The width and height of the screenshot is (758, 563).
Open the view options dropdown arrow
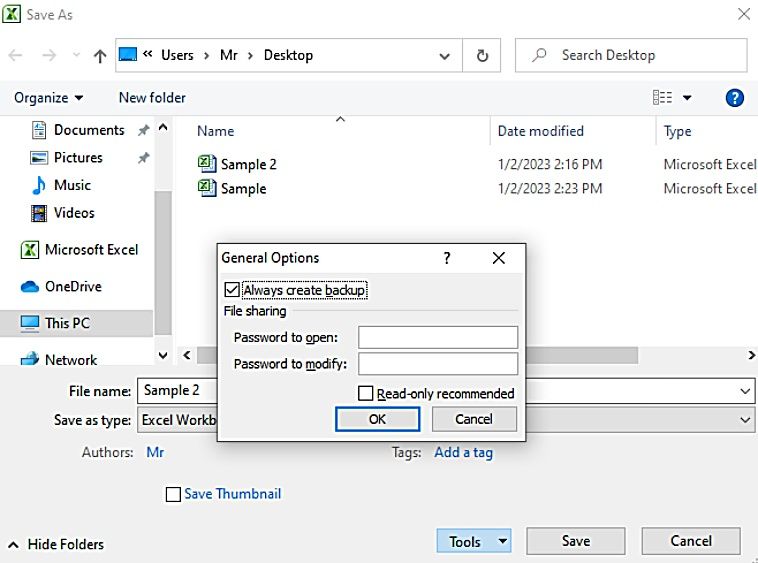coord(687,98)
